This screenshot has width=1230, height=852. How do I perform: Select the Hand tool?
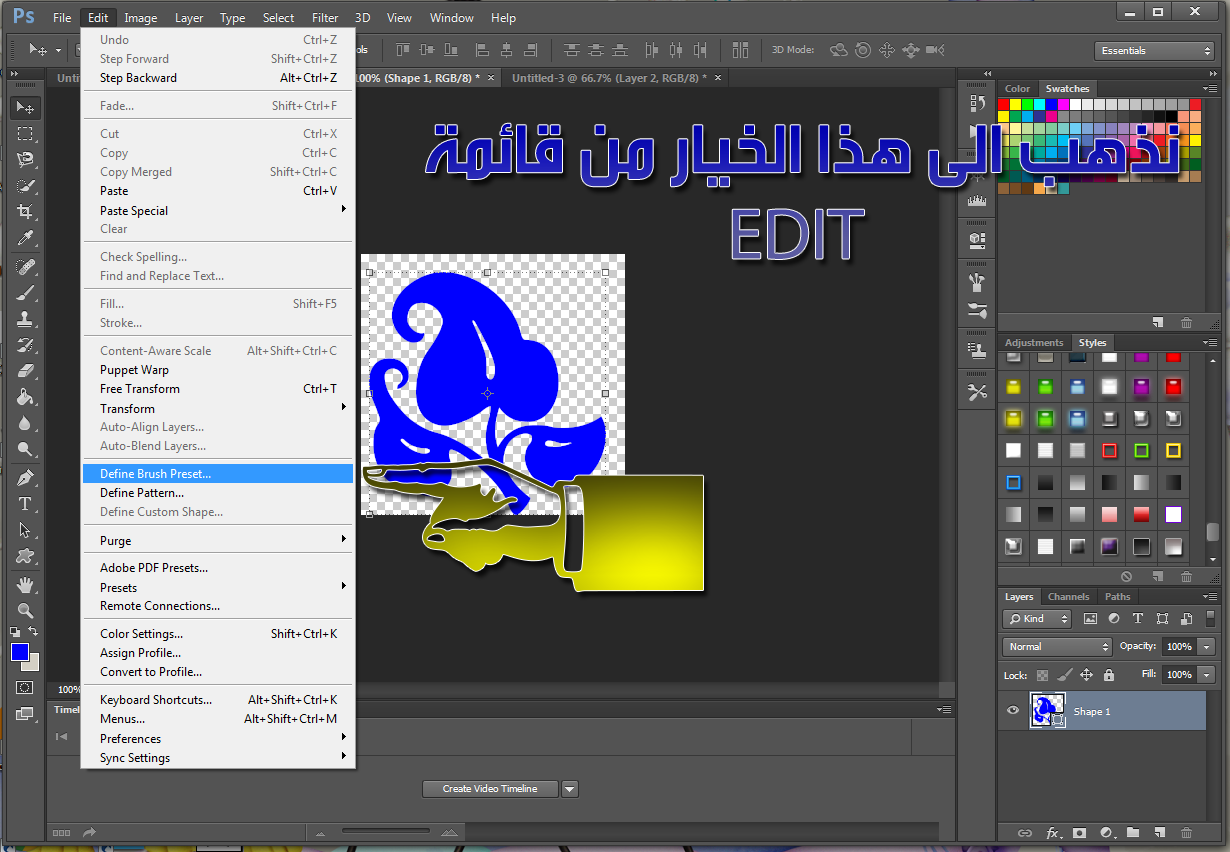(x=25, y=584)
